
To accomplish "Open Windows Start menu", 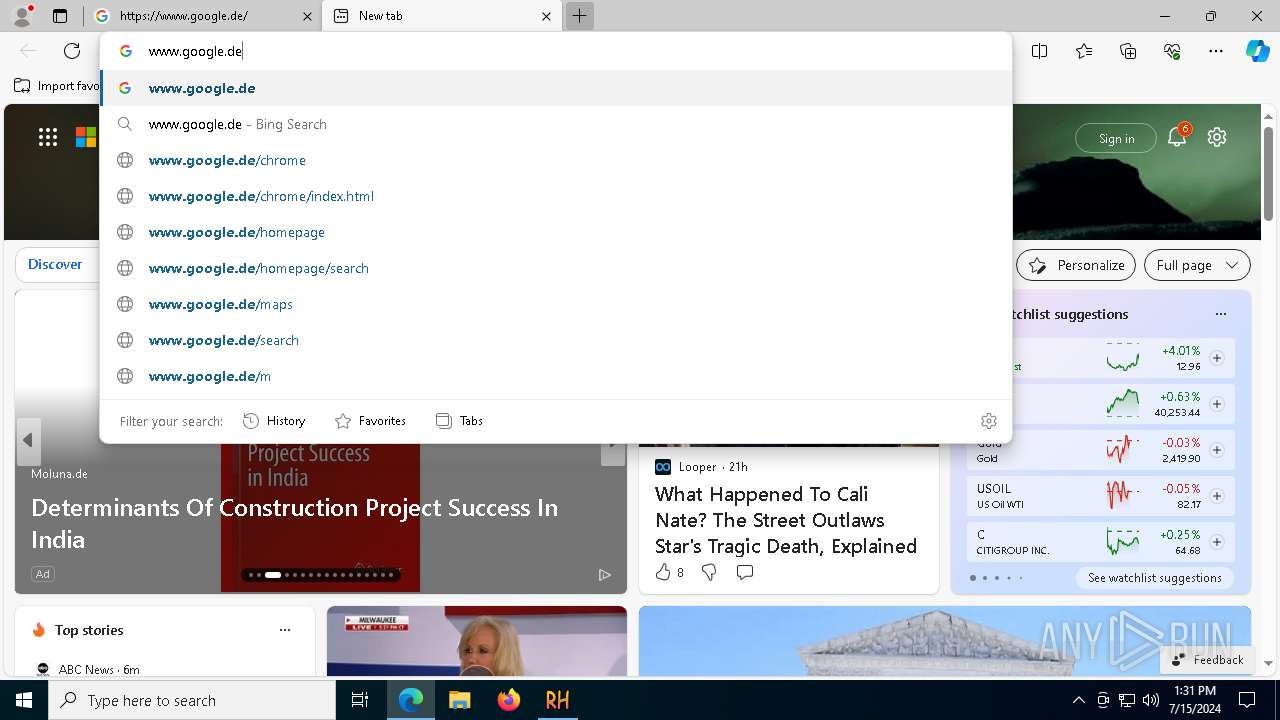I will [24, 700].
